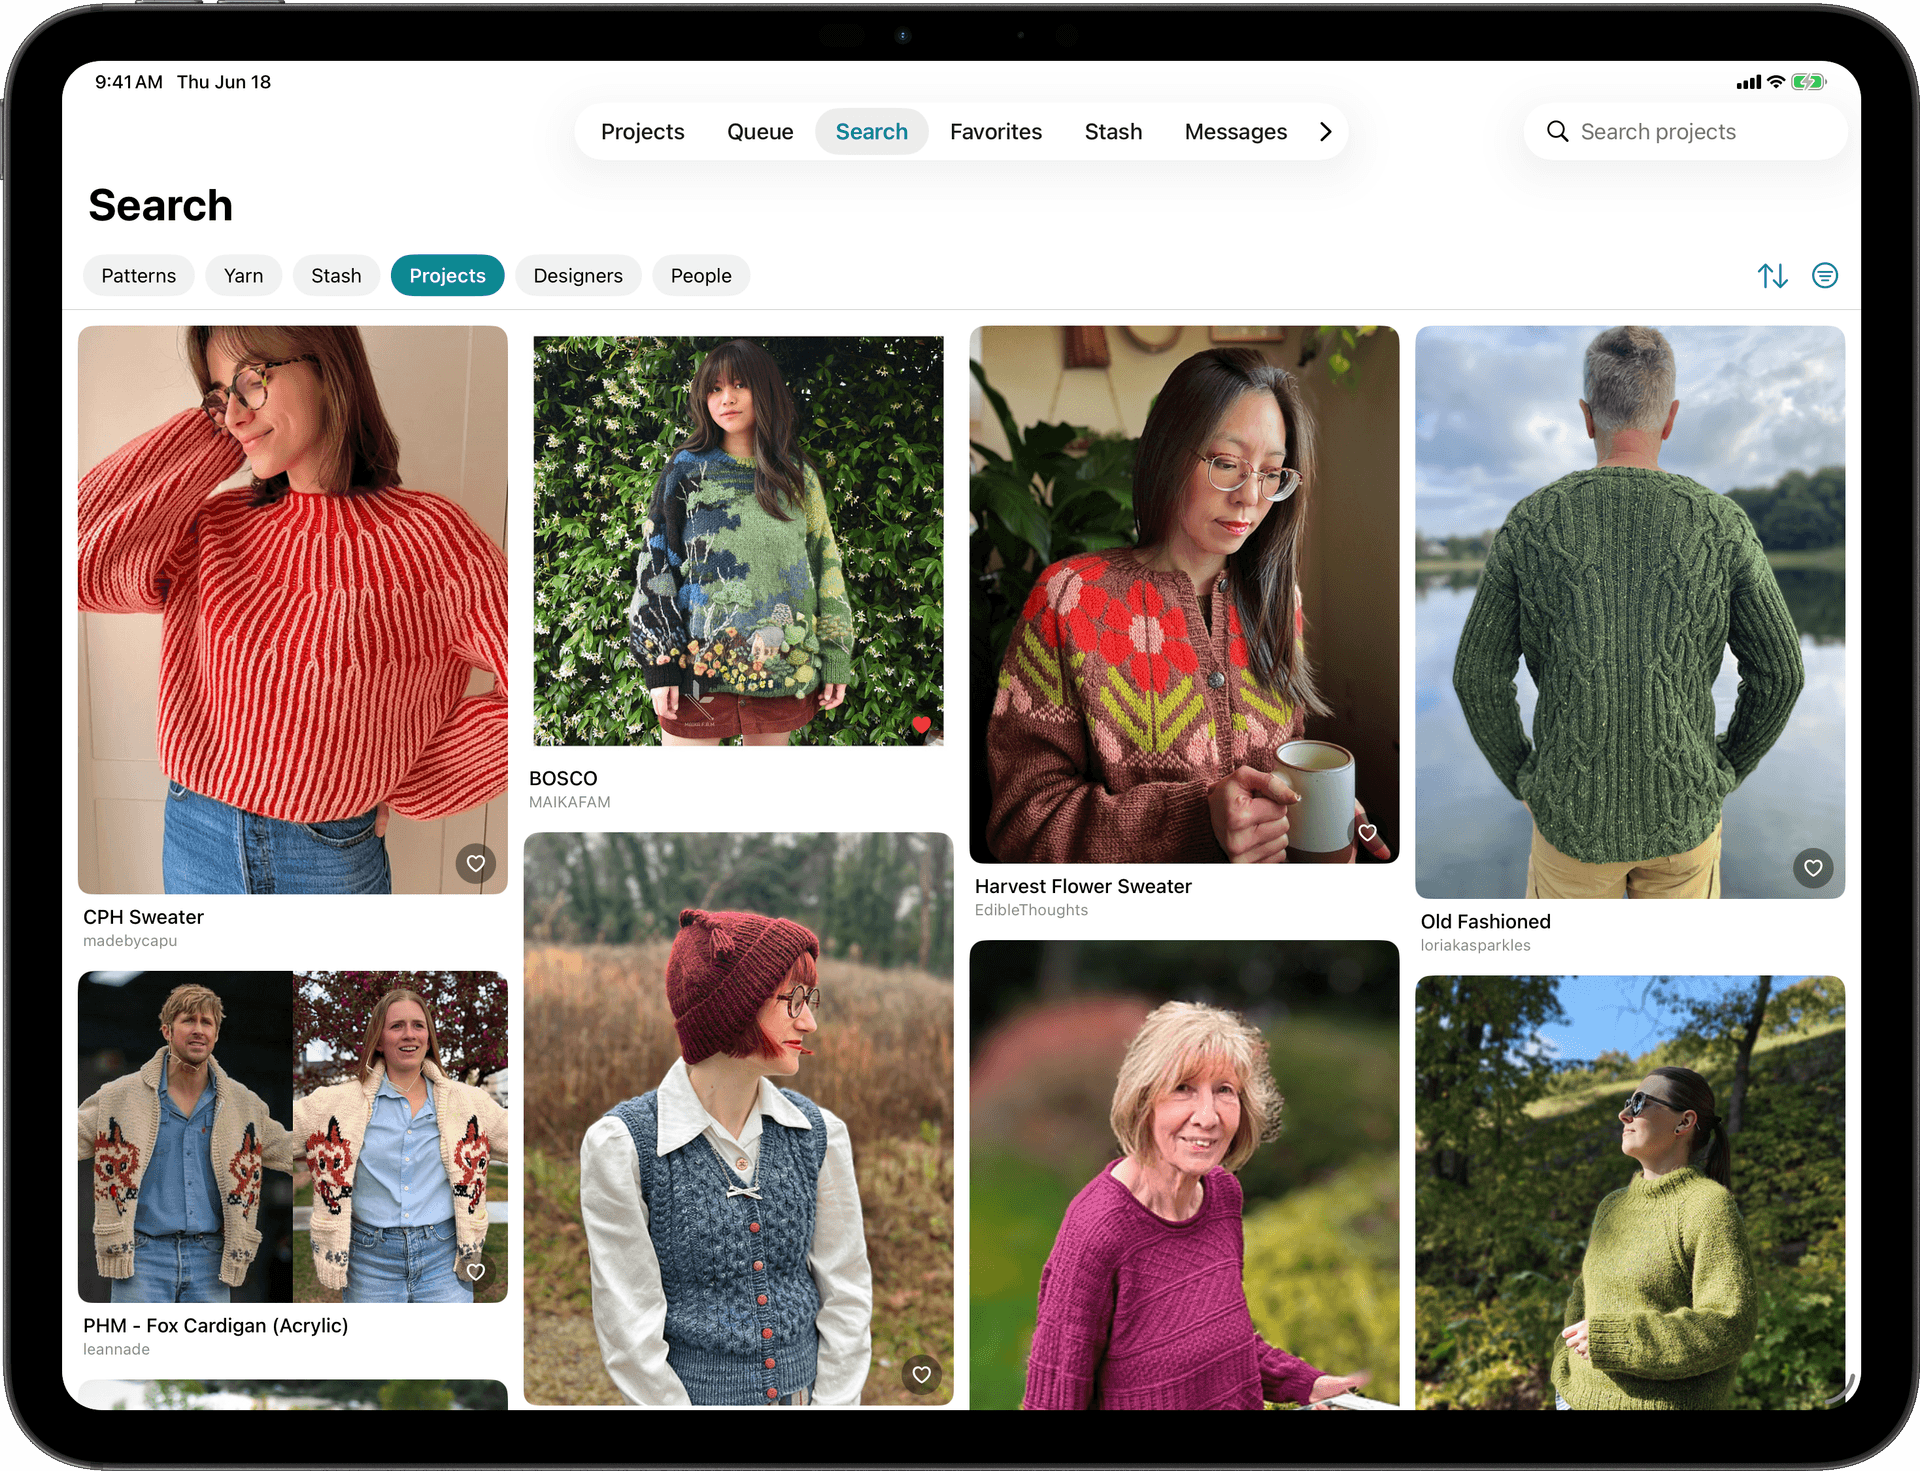
Task: Filter search by Yarn
Action: tap(244, 276)
